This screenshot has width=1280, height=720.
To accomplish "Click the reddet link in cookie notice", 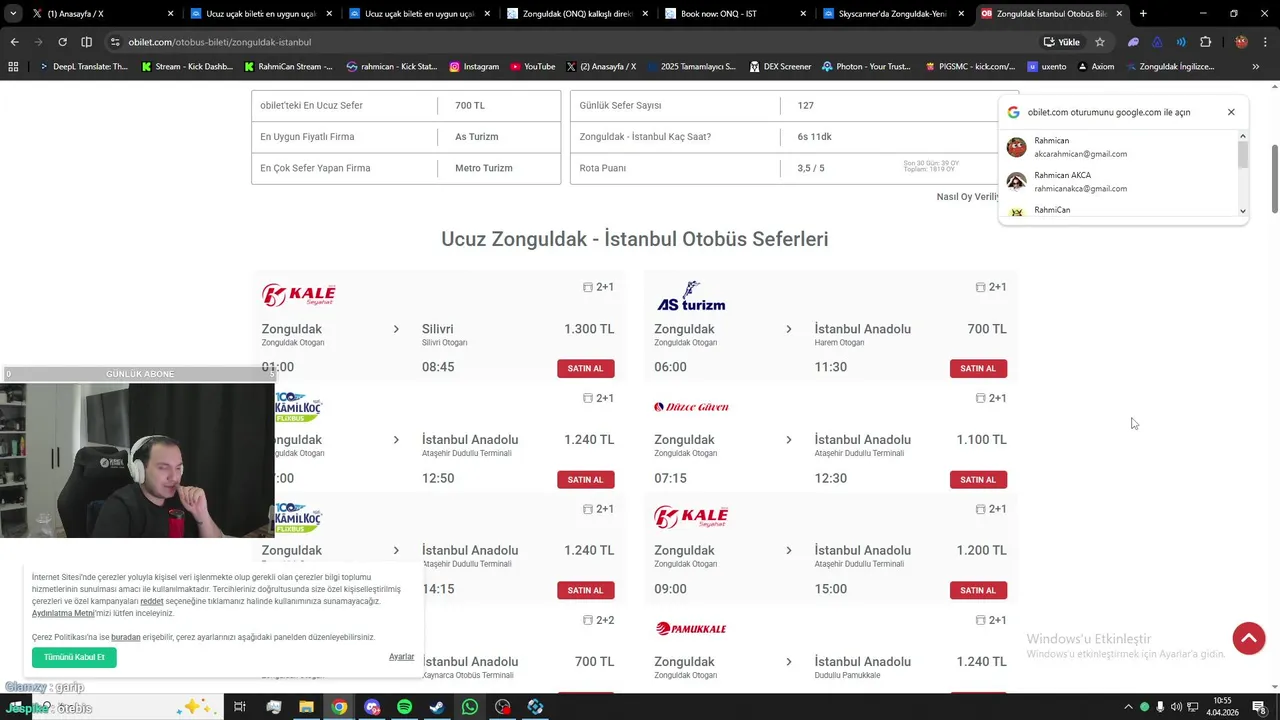I will pos(152,601).
